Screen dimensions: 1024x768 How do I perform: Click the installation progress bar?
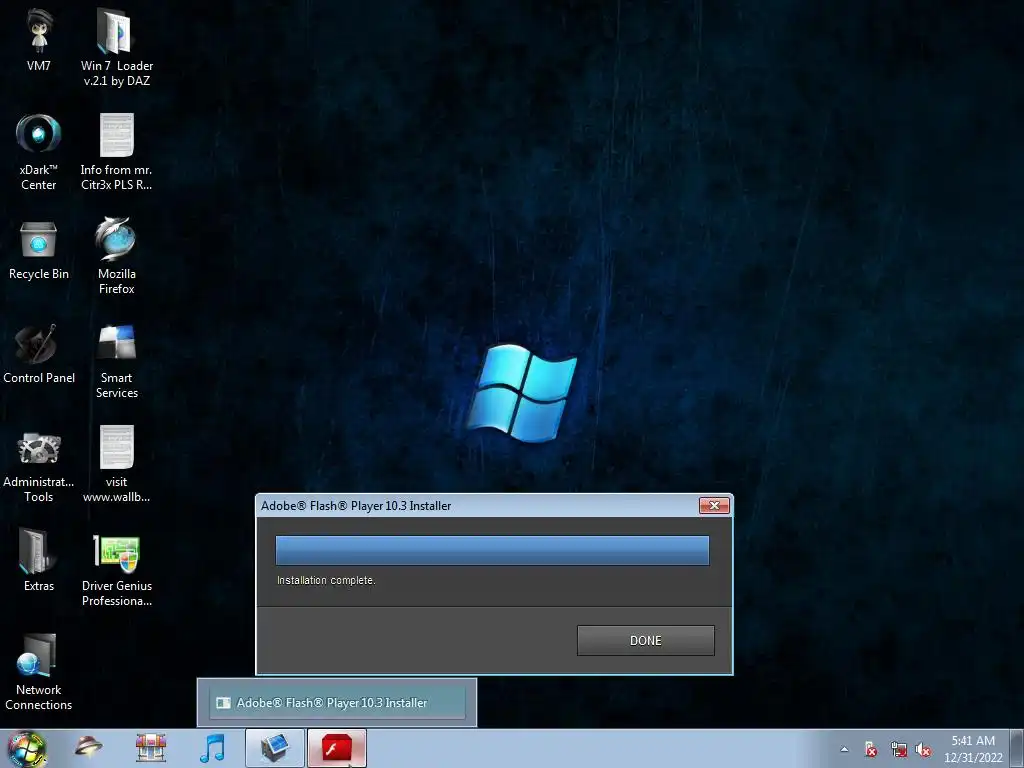click(492, 550)
